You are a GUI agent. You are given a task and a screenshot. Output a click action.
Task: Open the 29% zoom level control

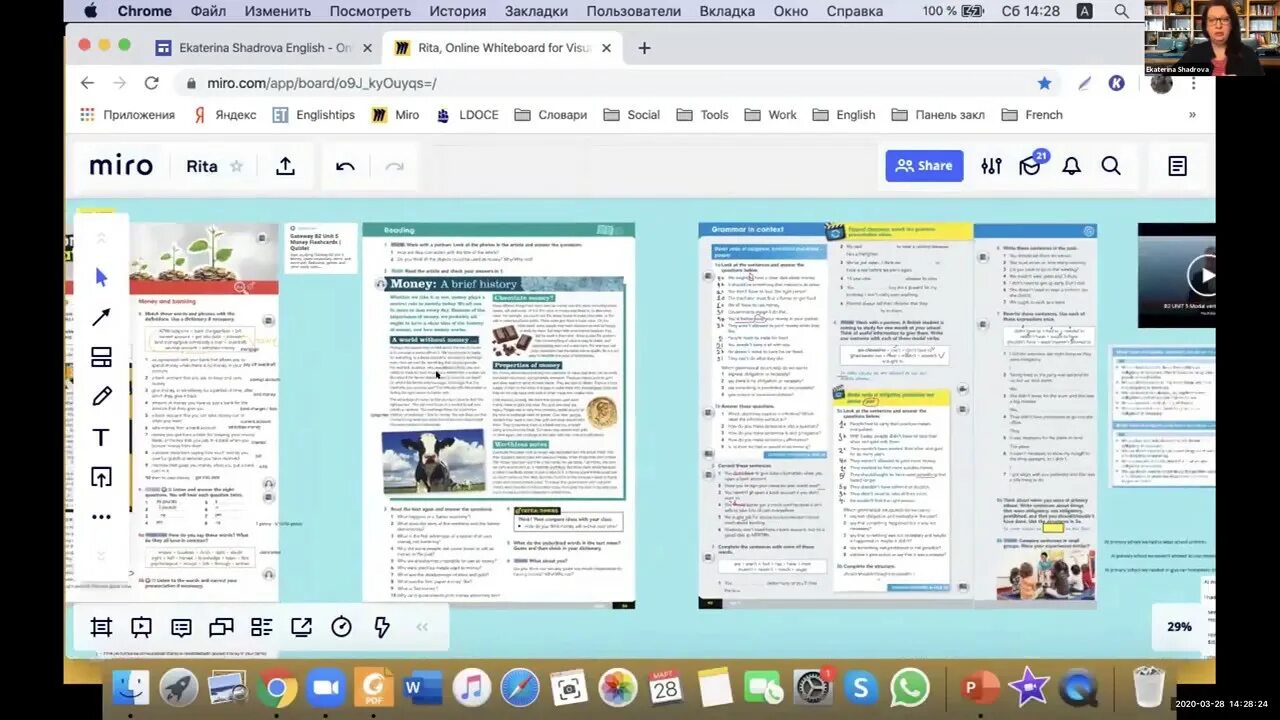1179,627
